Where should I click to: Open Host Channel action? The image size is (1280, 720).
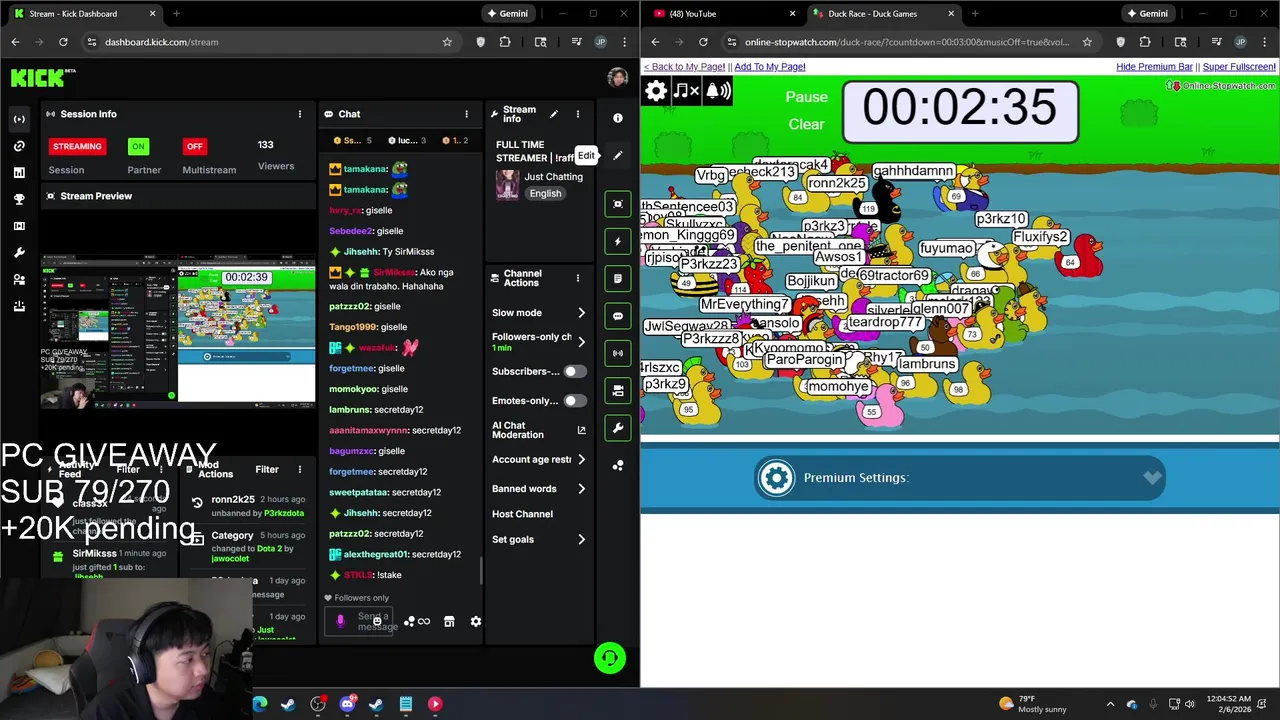tap(522, 514)
